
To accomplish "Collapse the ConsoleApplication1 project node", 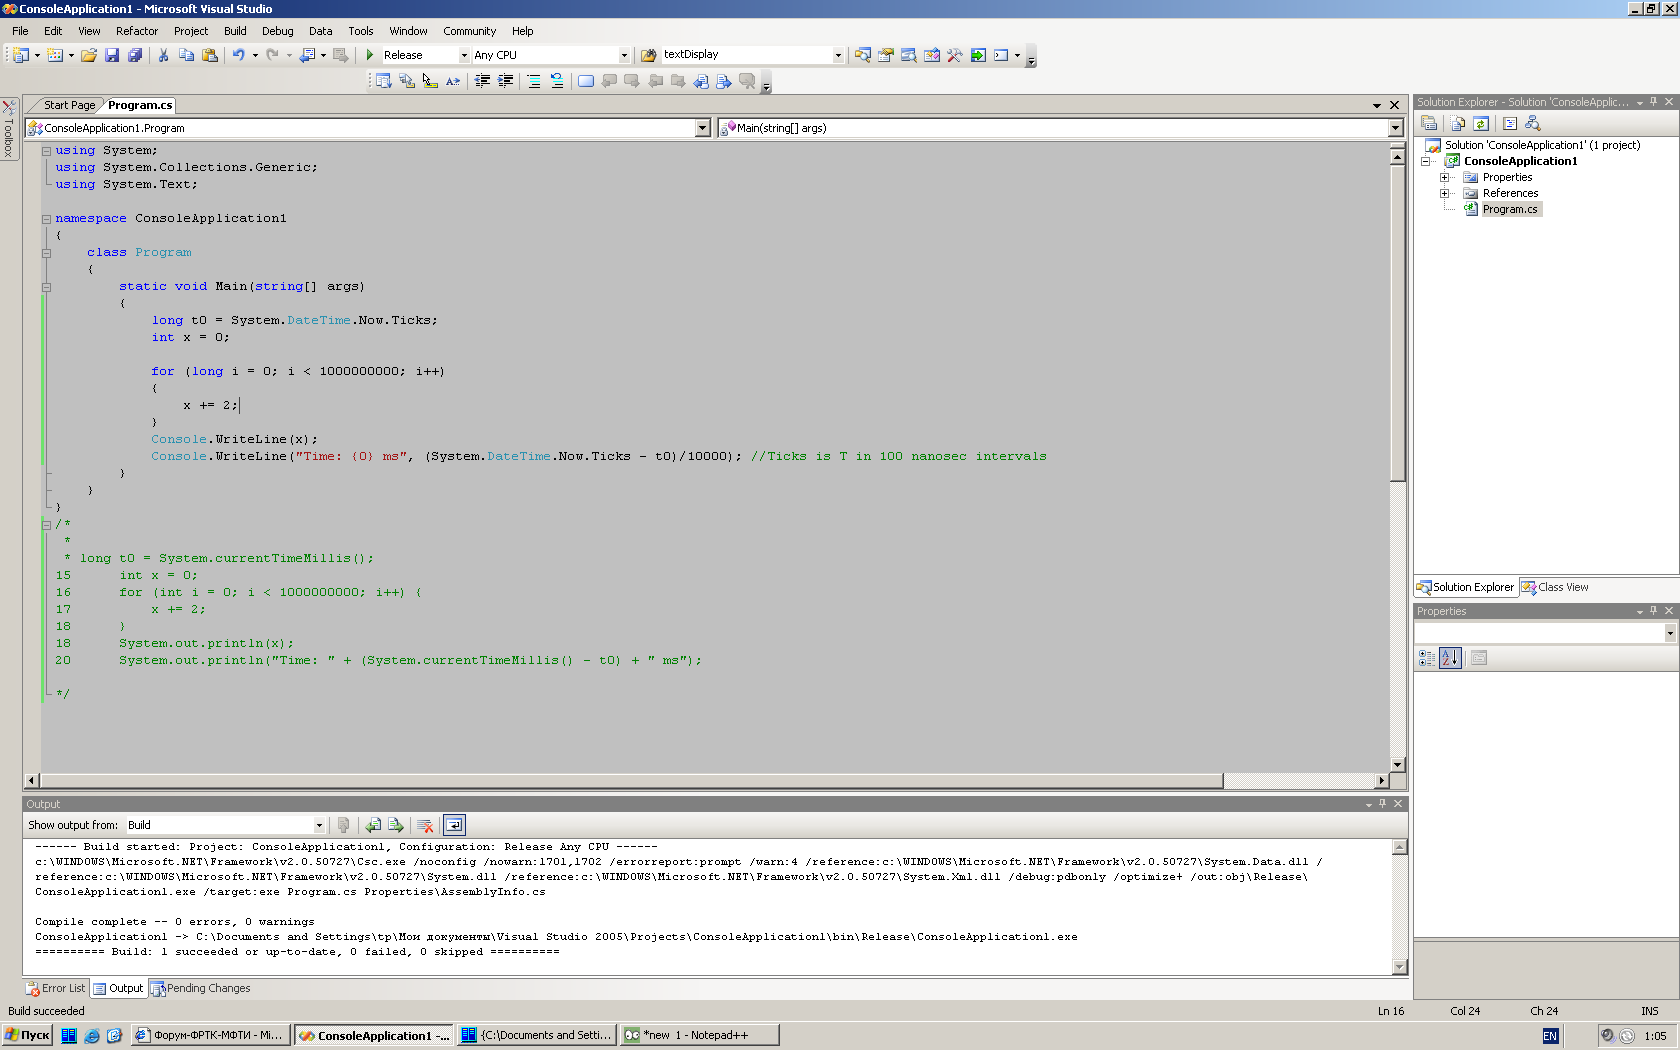I will tap(1425, 161).
